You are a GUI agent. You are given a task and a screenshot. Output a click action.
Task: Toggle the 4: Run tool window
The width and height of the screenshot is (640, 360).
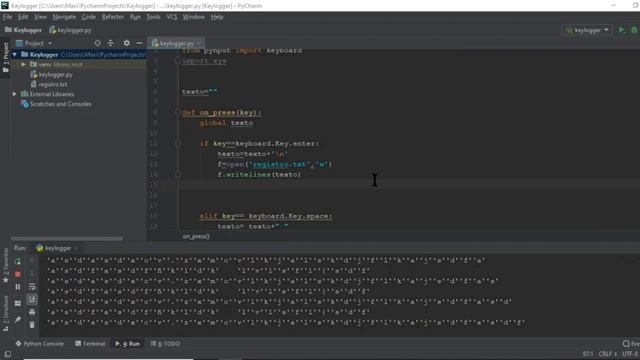(x=128, y=344)
